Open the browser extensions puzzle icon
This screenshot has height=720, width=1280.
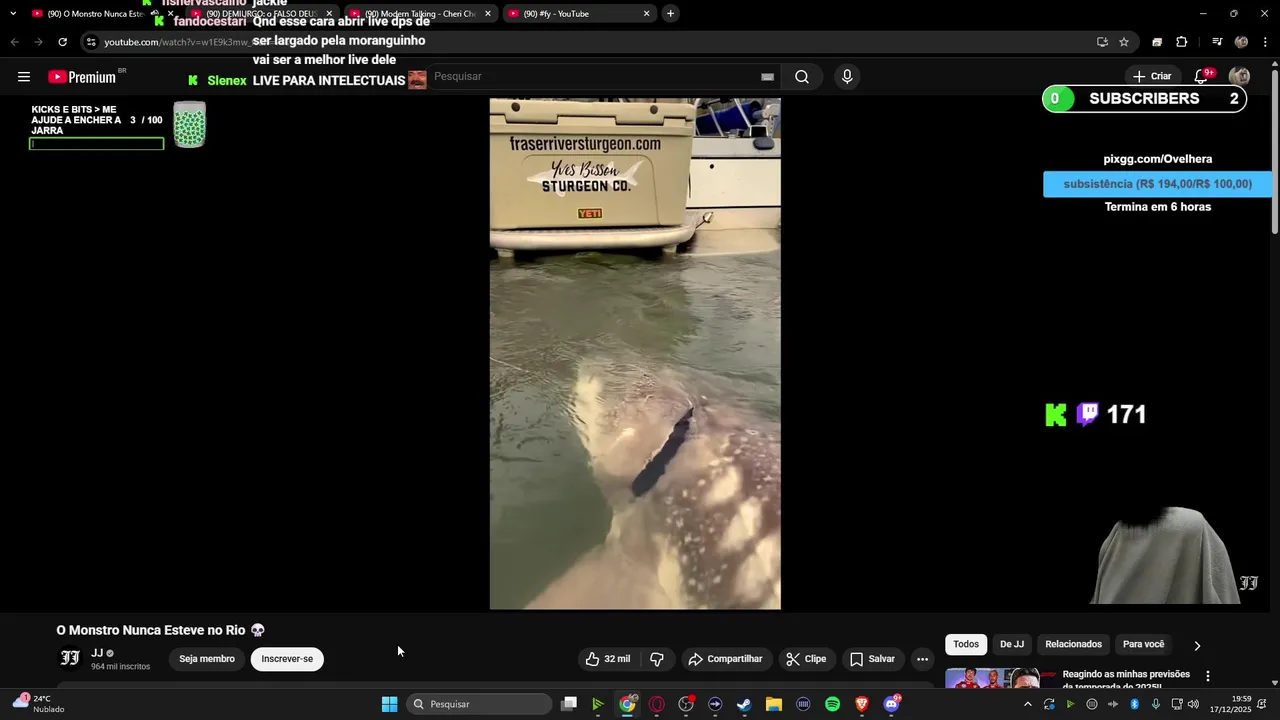tap(1182, 42)
